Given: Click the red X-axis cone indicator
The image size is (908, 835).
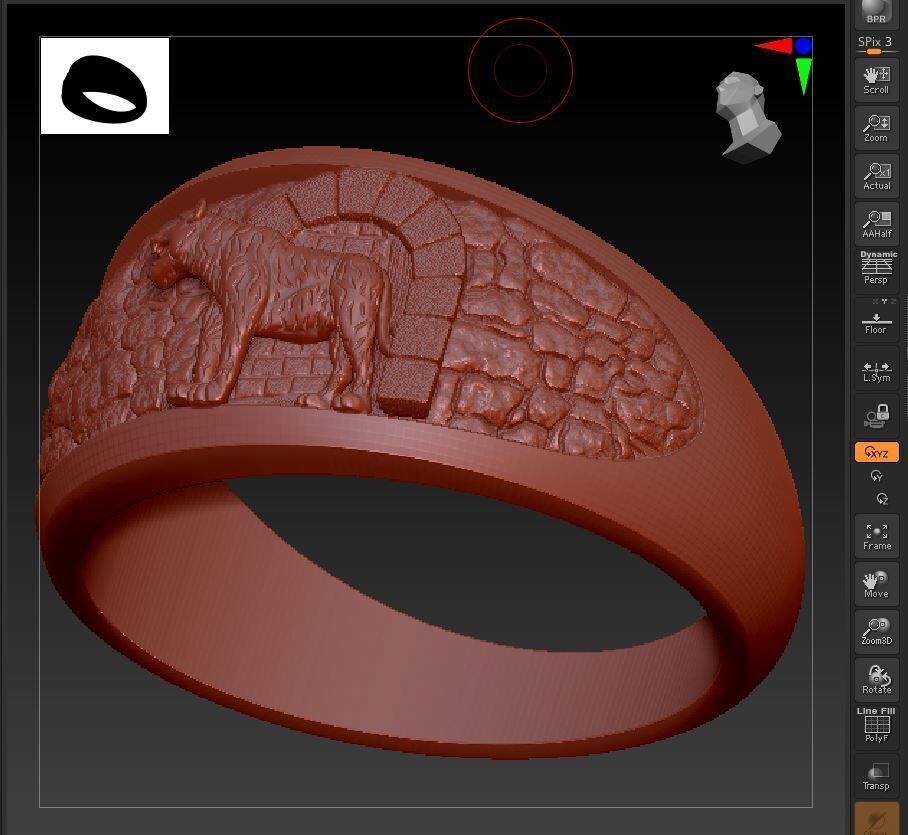Looking at the screenshot, I should (x=773, y=46).
